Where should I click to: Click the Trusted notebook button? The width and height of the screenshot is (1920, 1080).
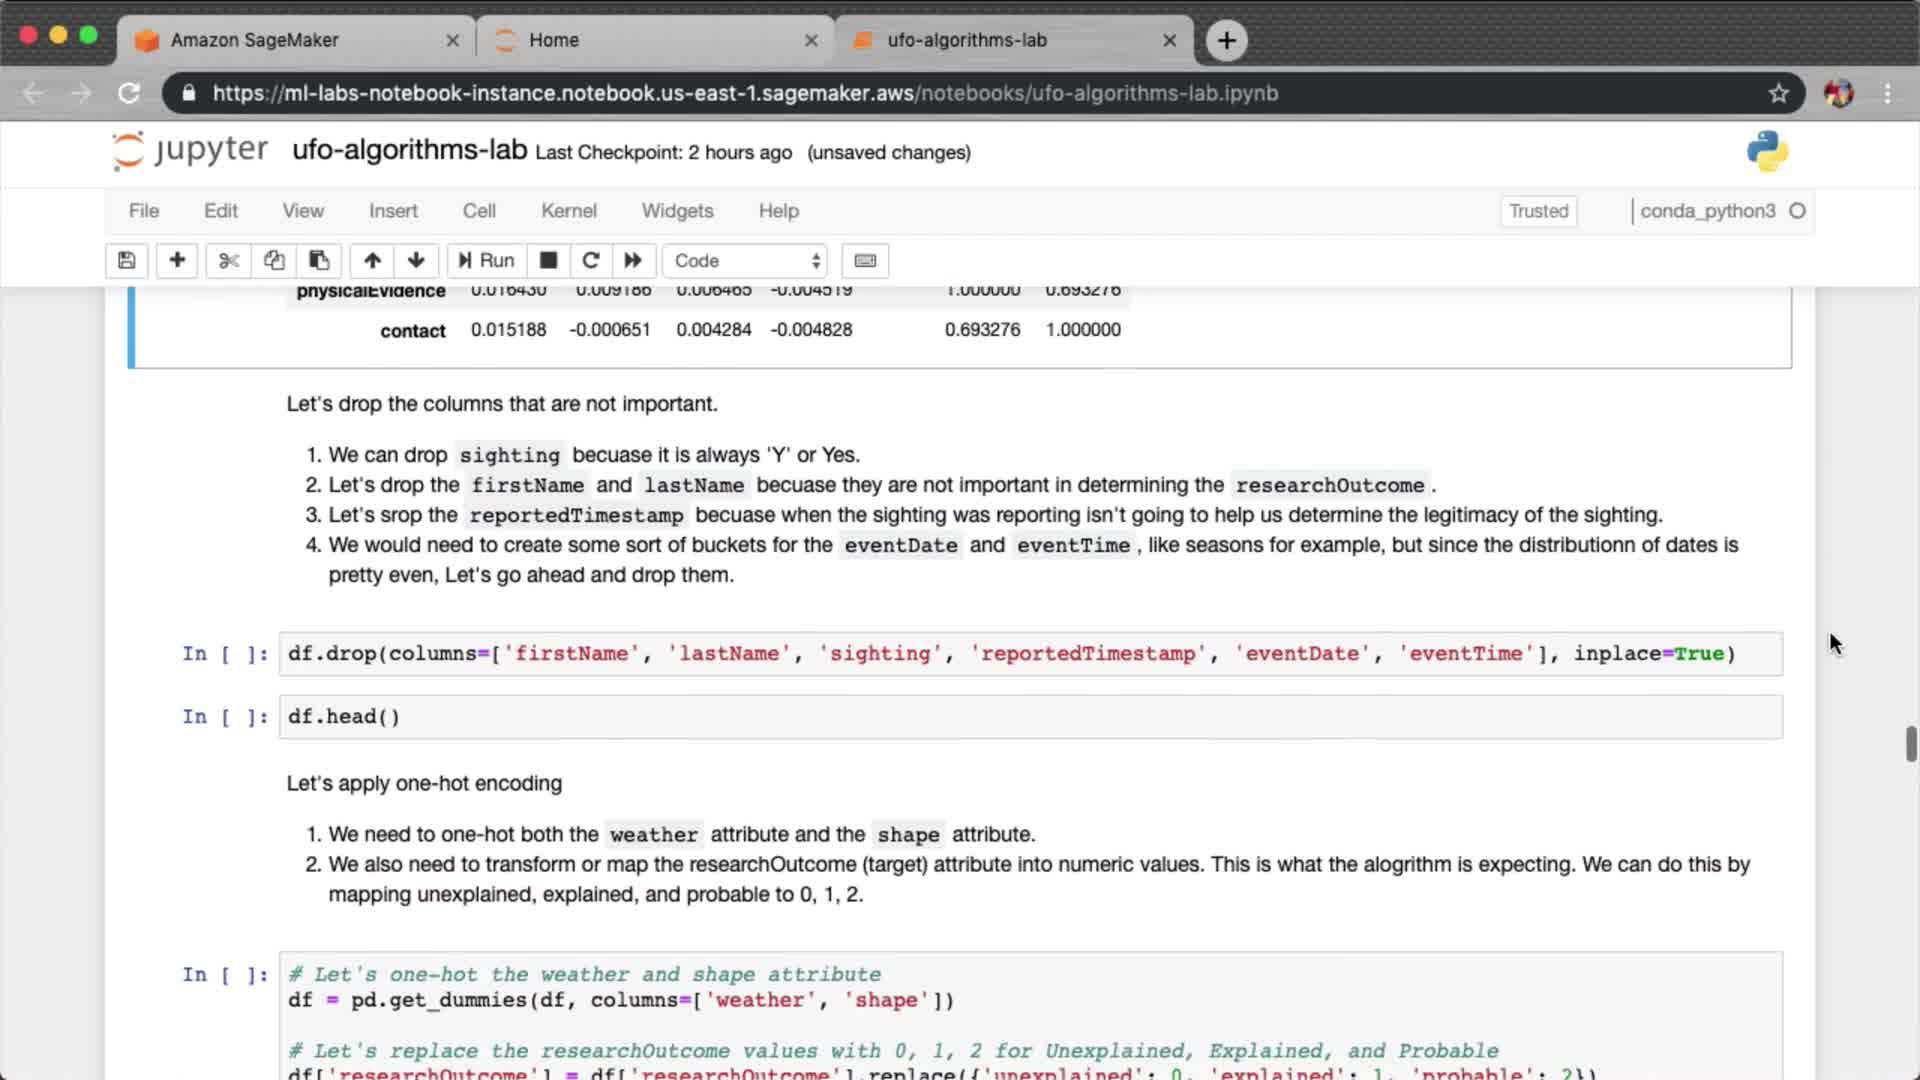click(x=1538, y=211)
